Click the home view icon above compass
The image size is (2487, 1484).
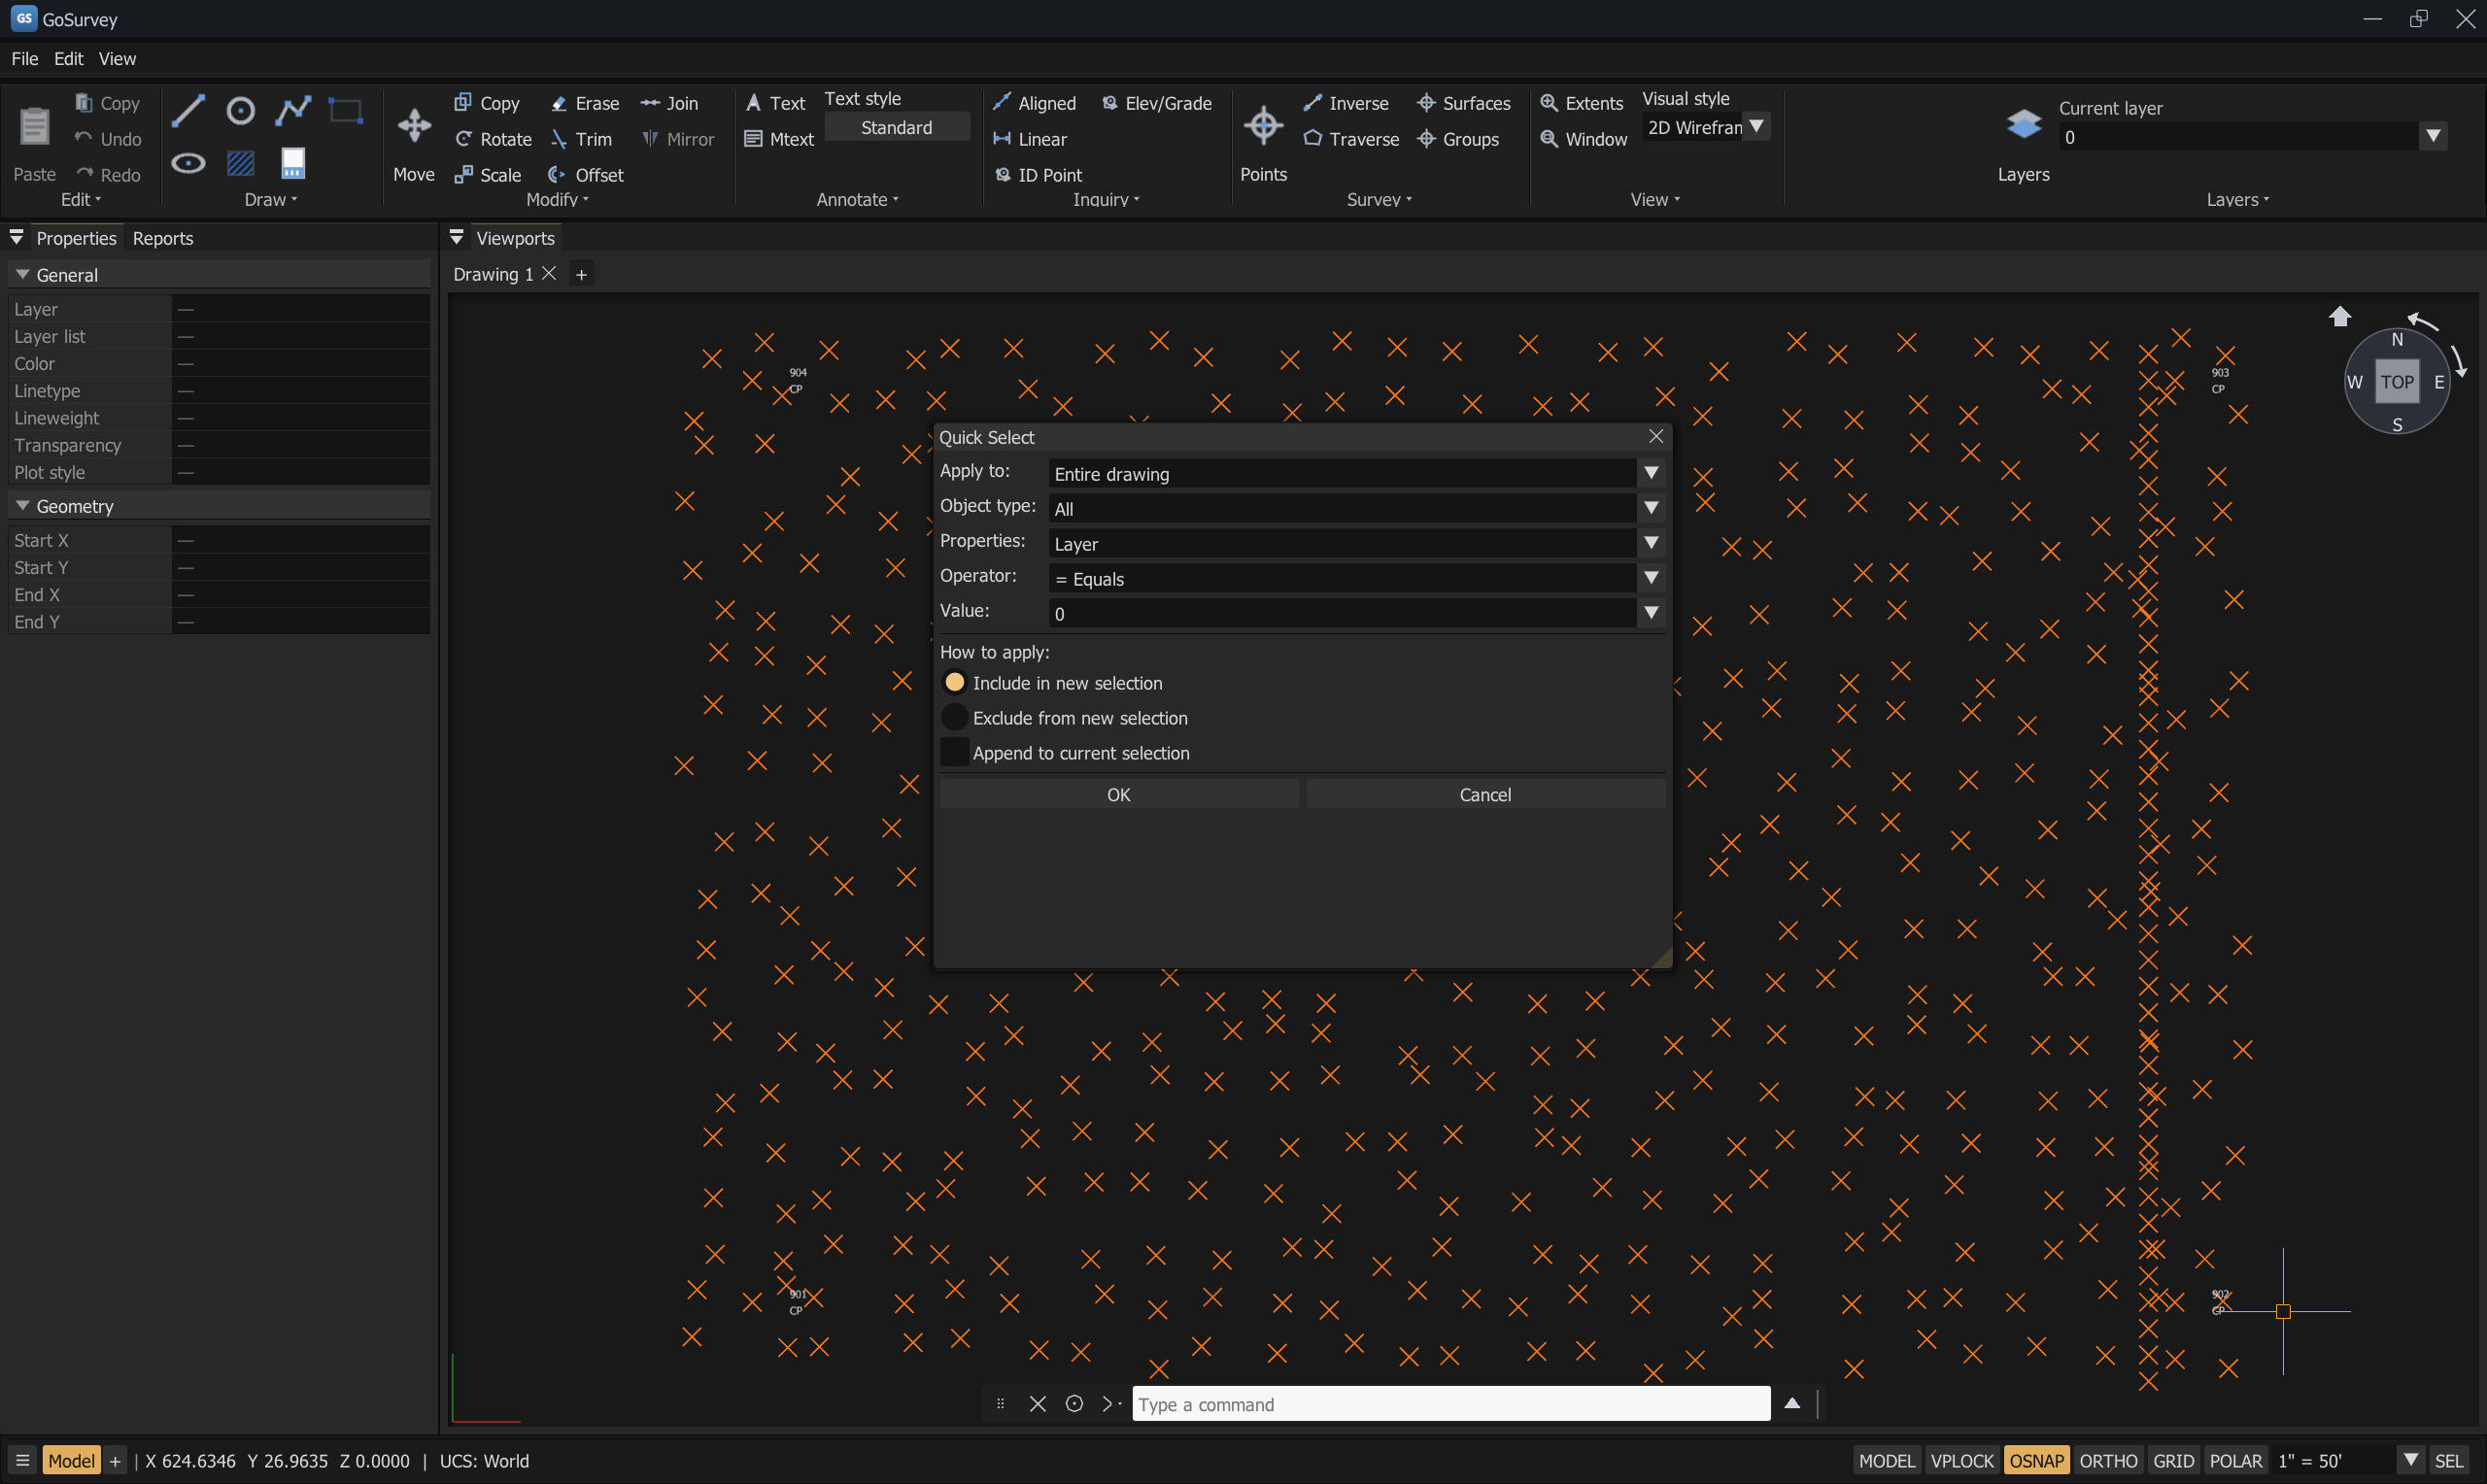[2339, 316]
